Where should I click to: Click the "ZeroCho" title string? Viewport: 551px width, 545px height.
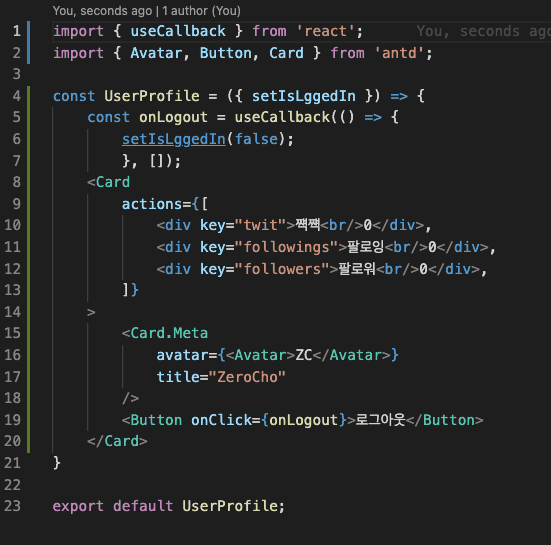[247, 377]
